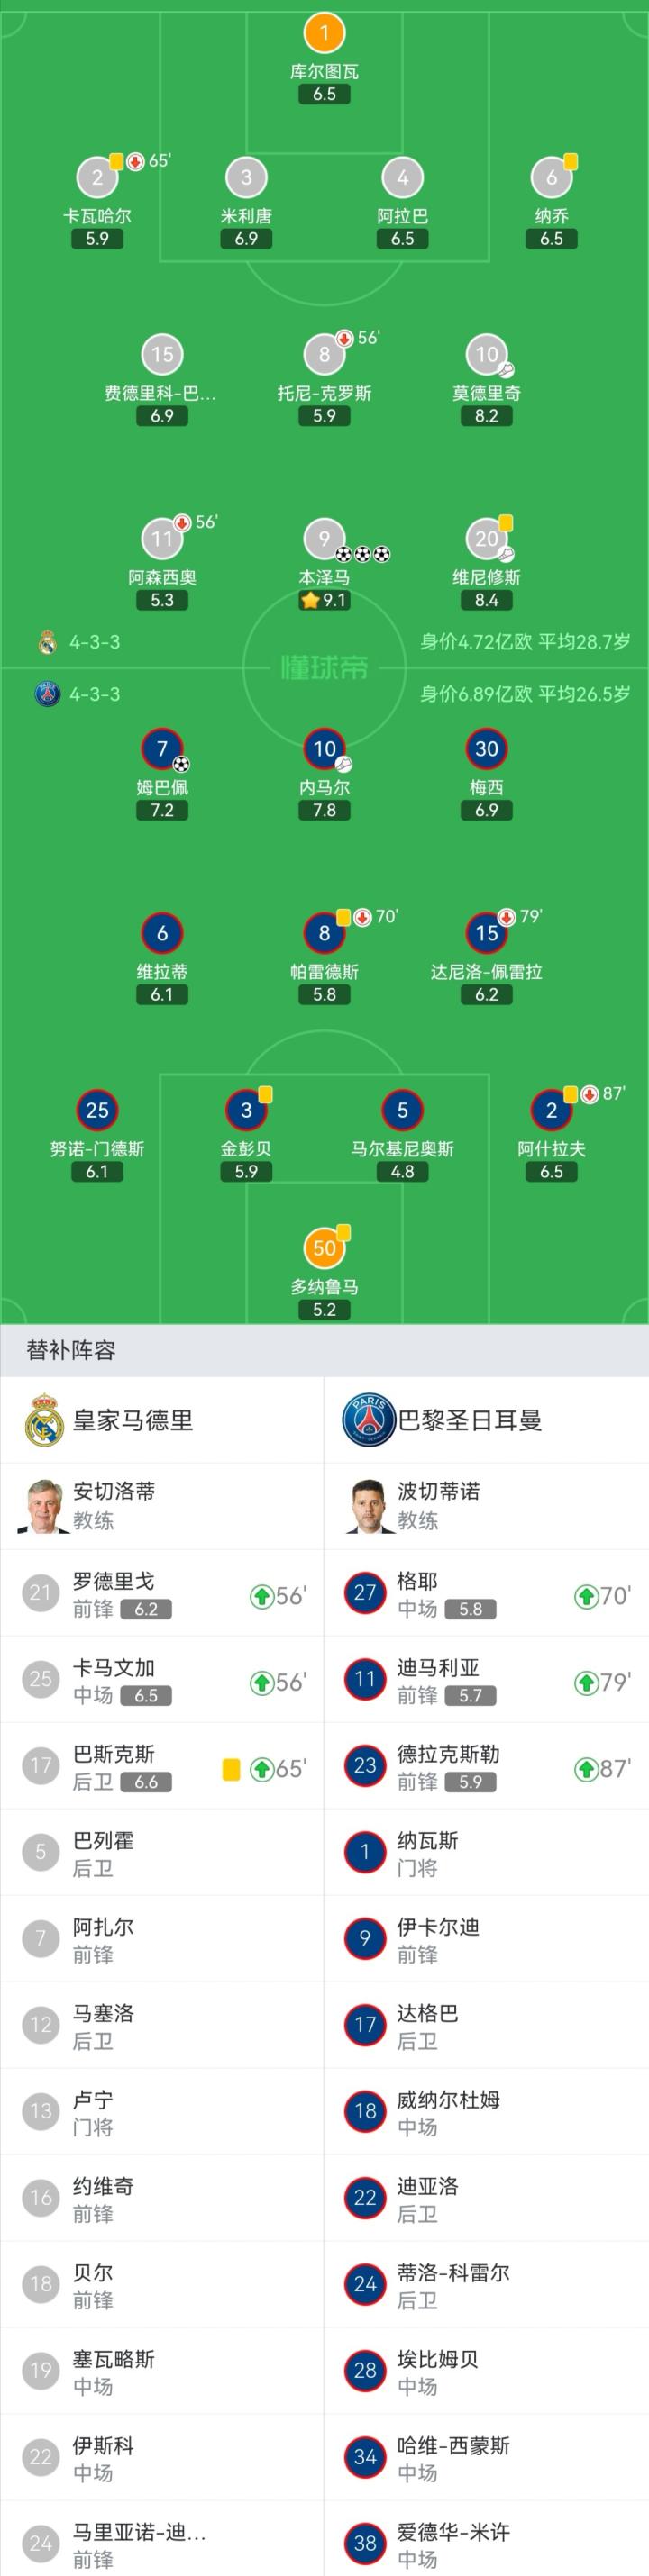The image size is (649, 2576).
Task: Click the yellow card next to Nacho
Action: coord(570,161)
